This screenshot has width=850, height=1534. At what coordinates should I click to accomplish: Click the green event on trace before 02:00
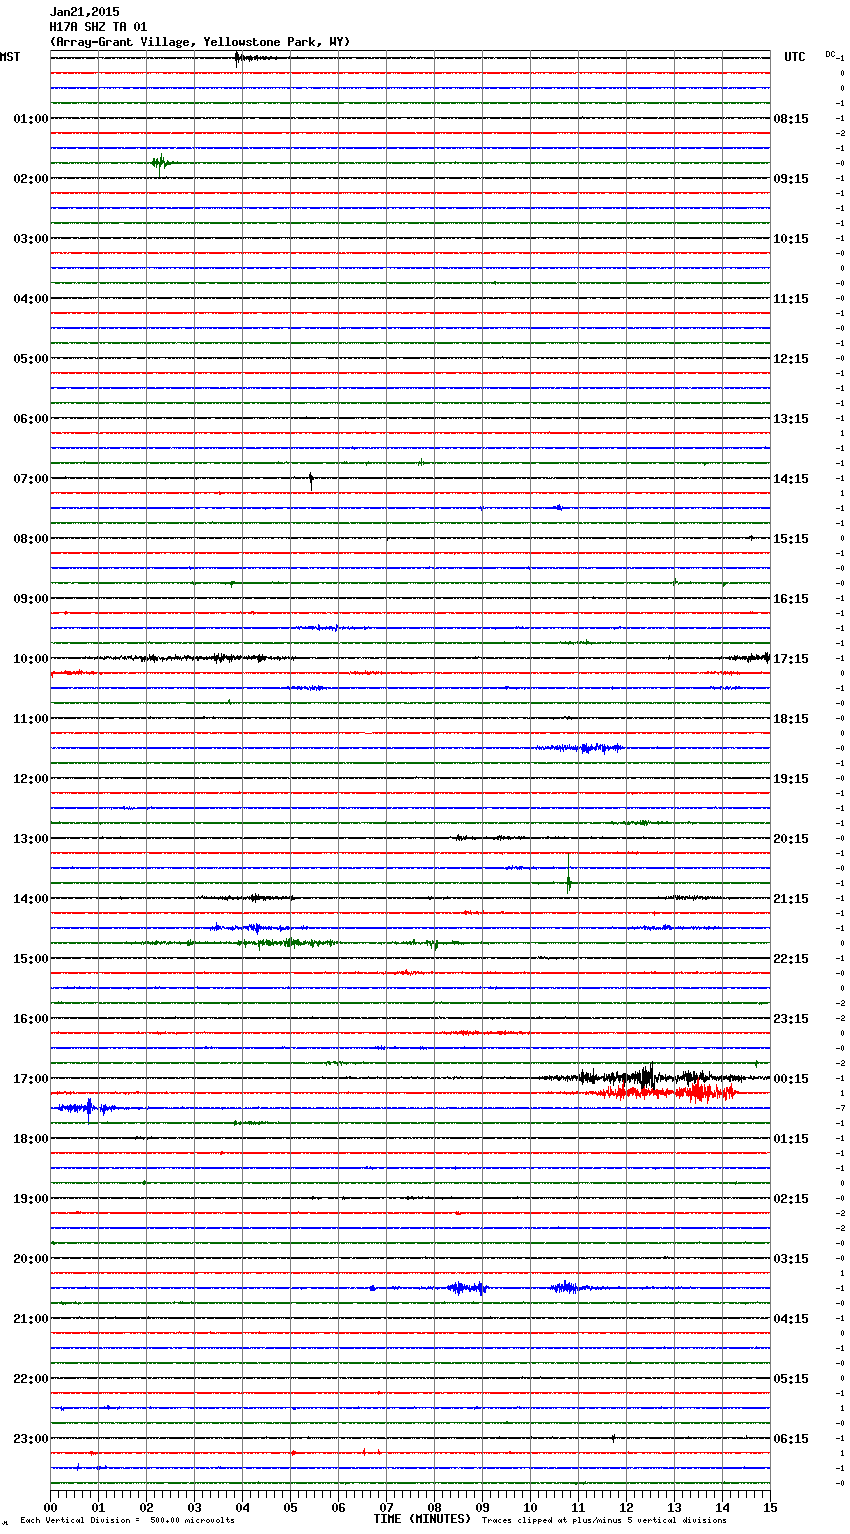(x=162, y=163)
